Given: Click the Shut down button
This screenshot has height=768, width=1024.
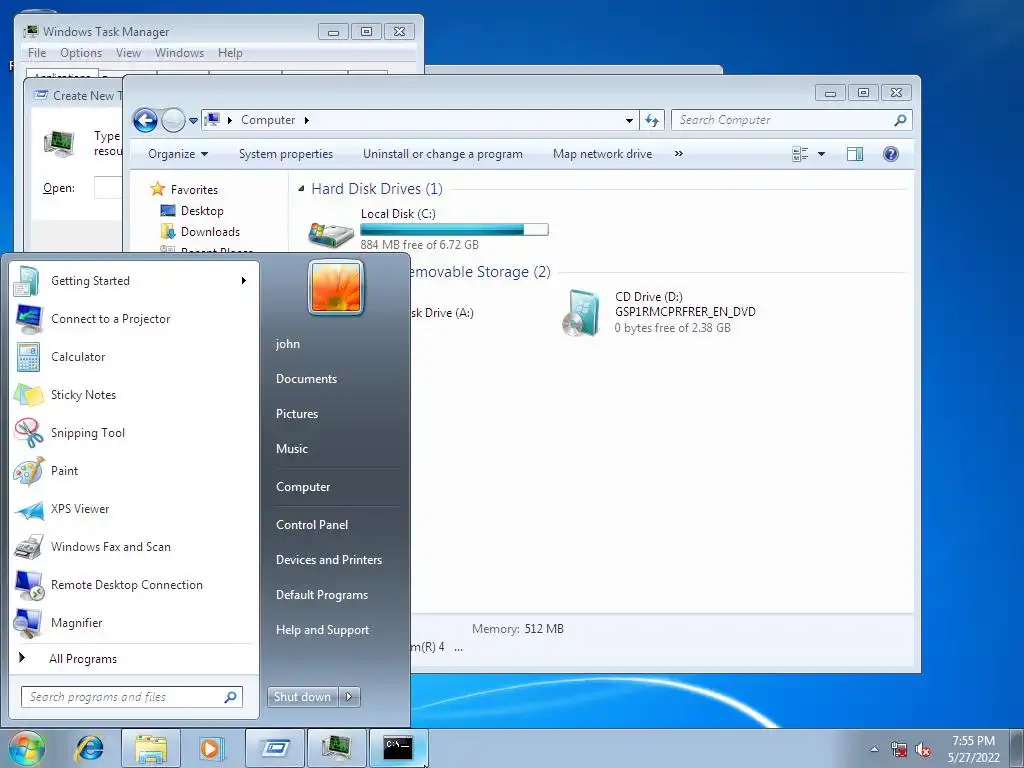Looking at the screenshot, I should pyautogui.click(x=302, y=697).
